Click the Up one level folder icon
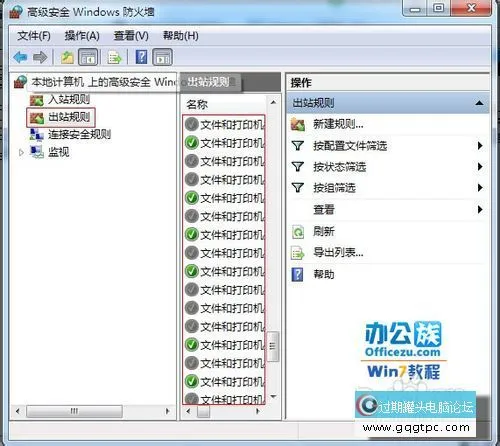Image resolution: width=500 pixels, height=446 pixels. [67, 57]
